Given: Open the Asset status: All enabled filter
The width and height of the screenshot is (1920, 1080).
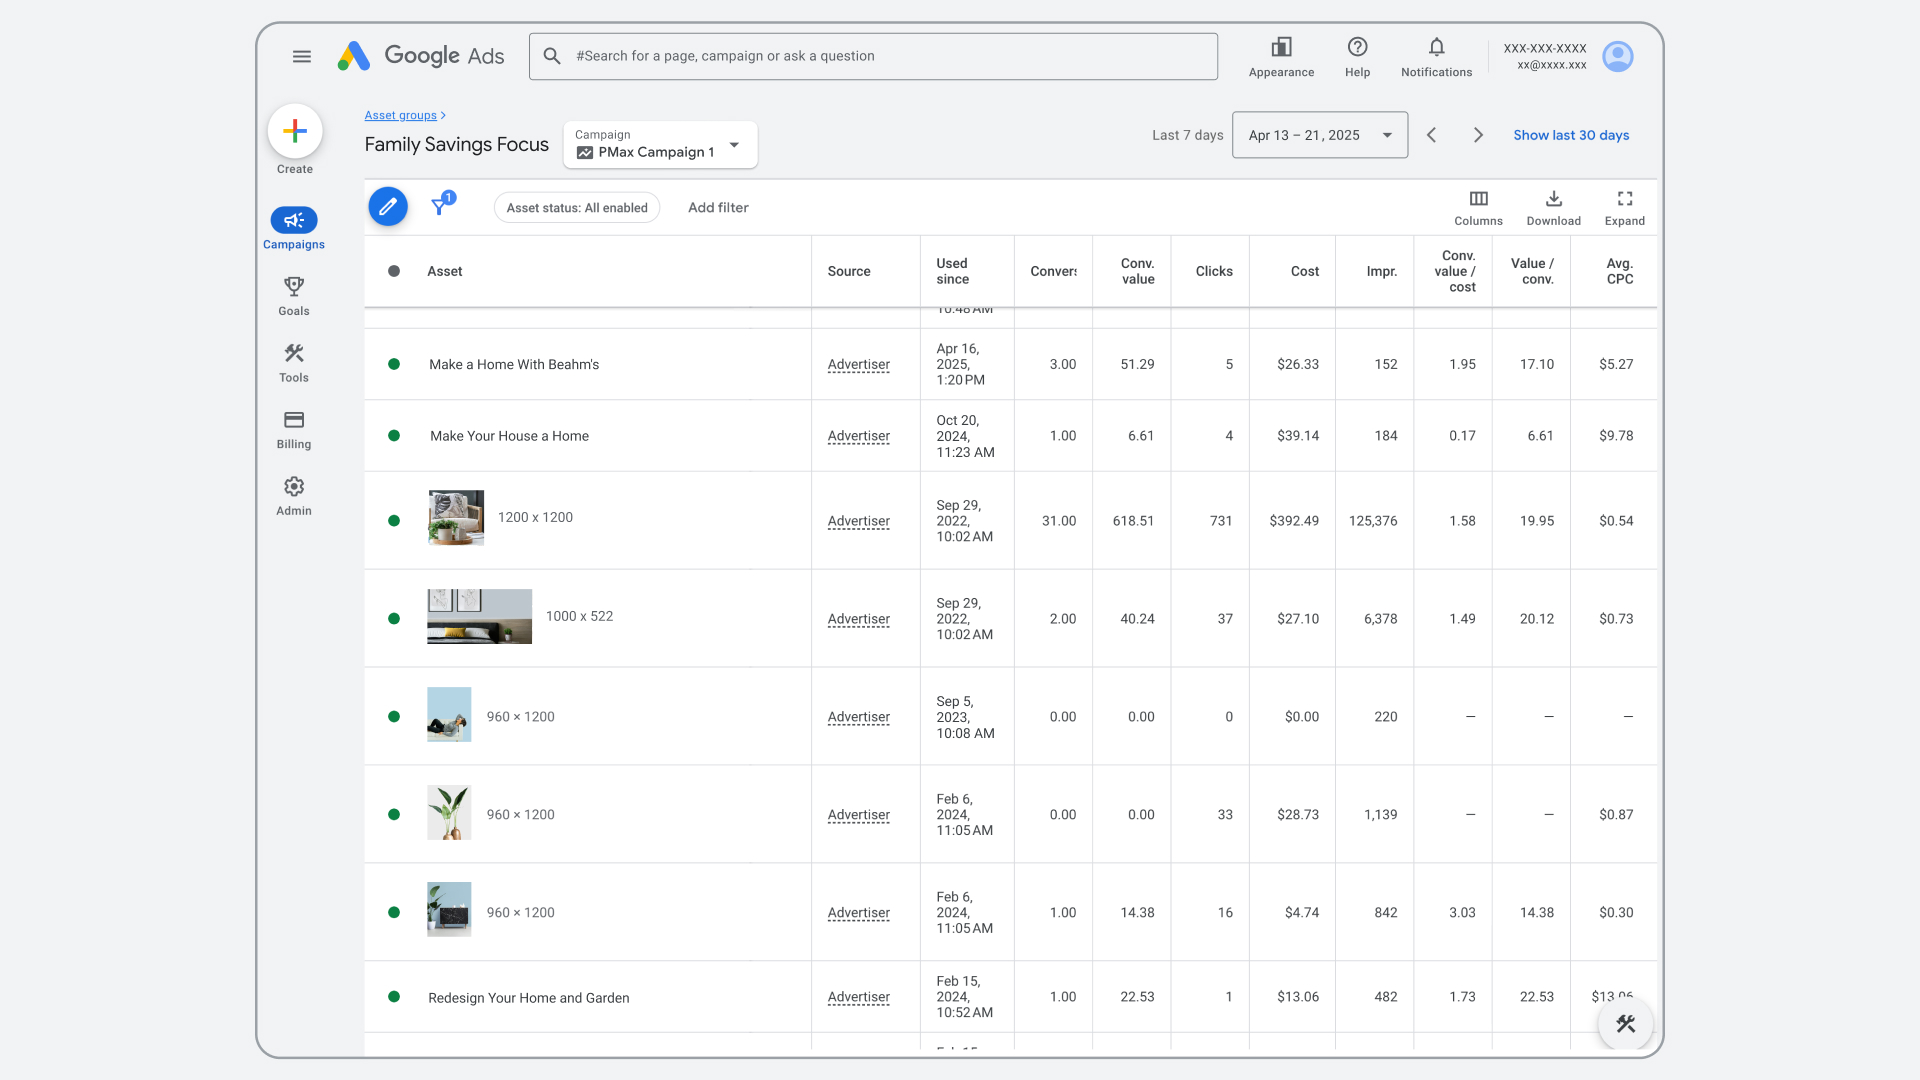Looking at the screenshot, I should click(576, 207).
